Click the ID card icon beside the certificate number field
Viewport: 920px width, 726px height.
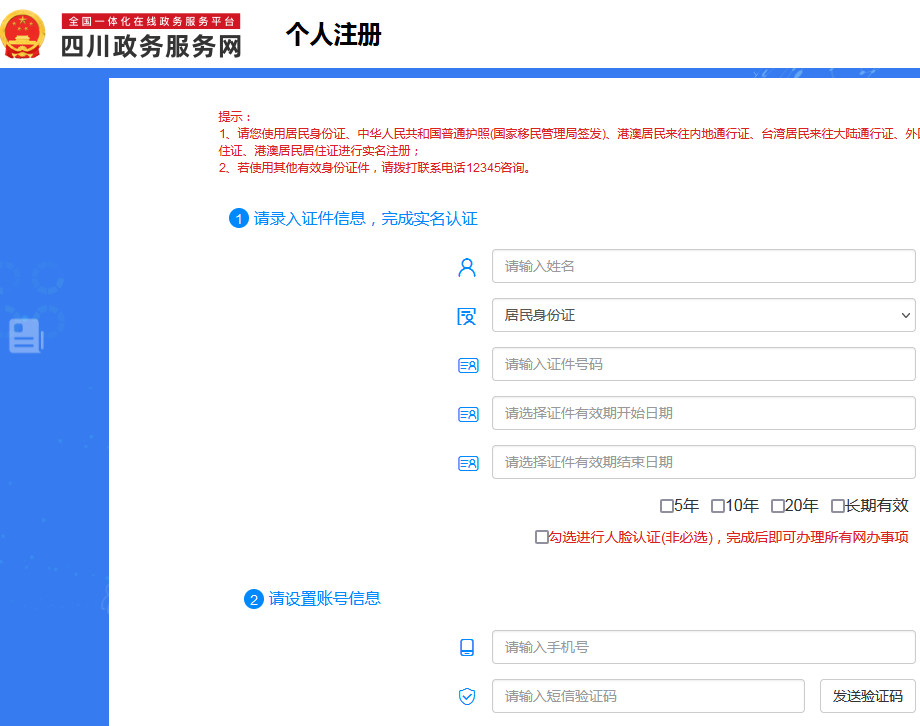point(467,364)
